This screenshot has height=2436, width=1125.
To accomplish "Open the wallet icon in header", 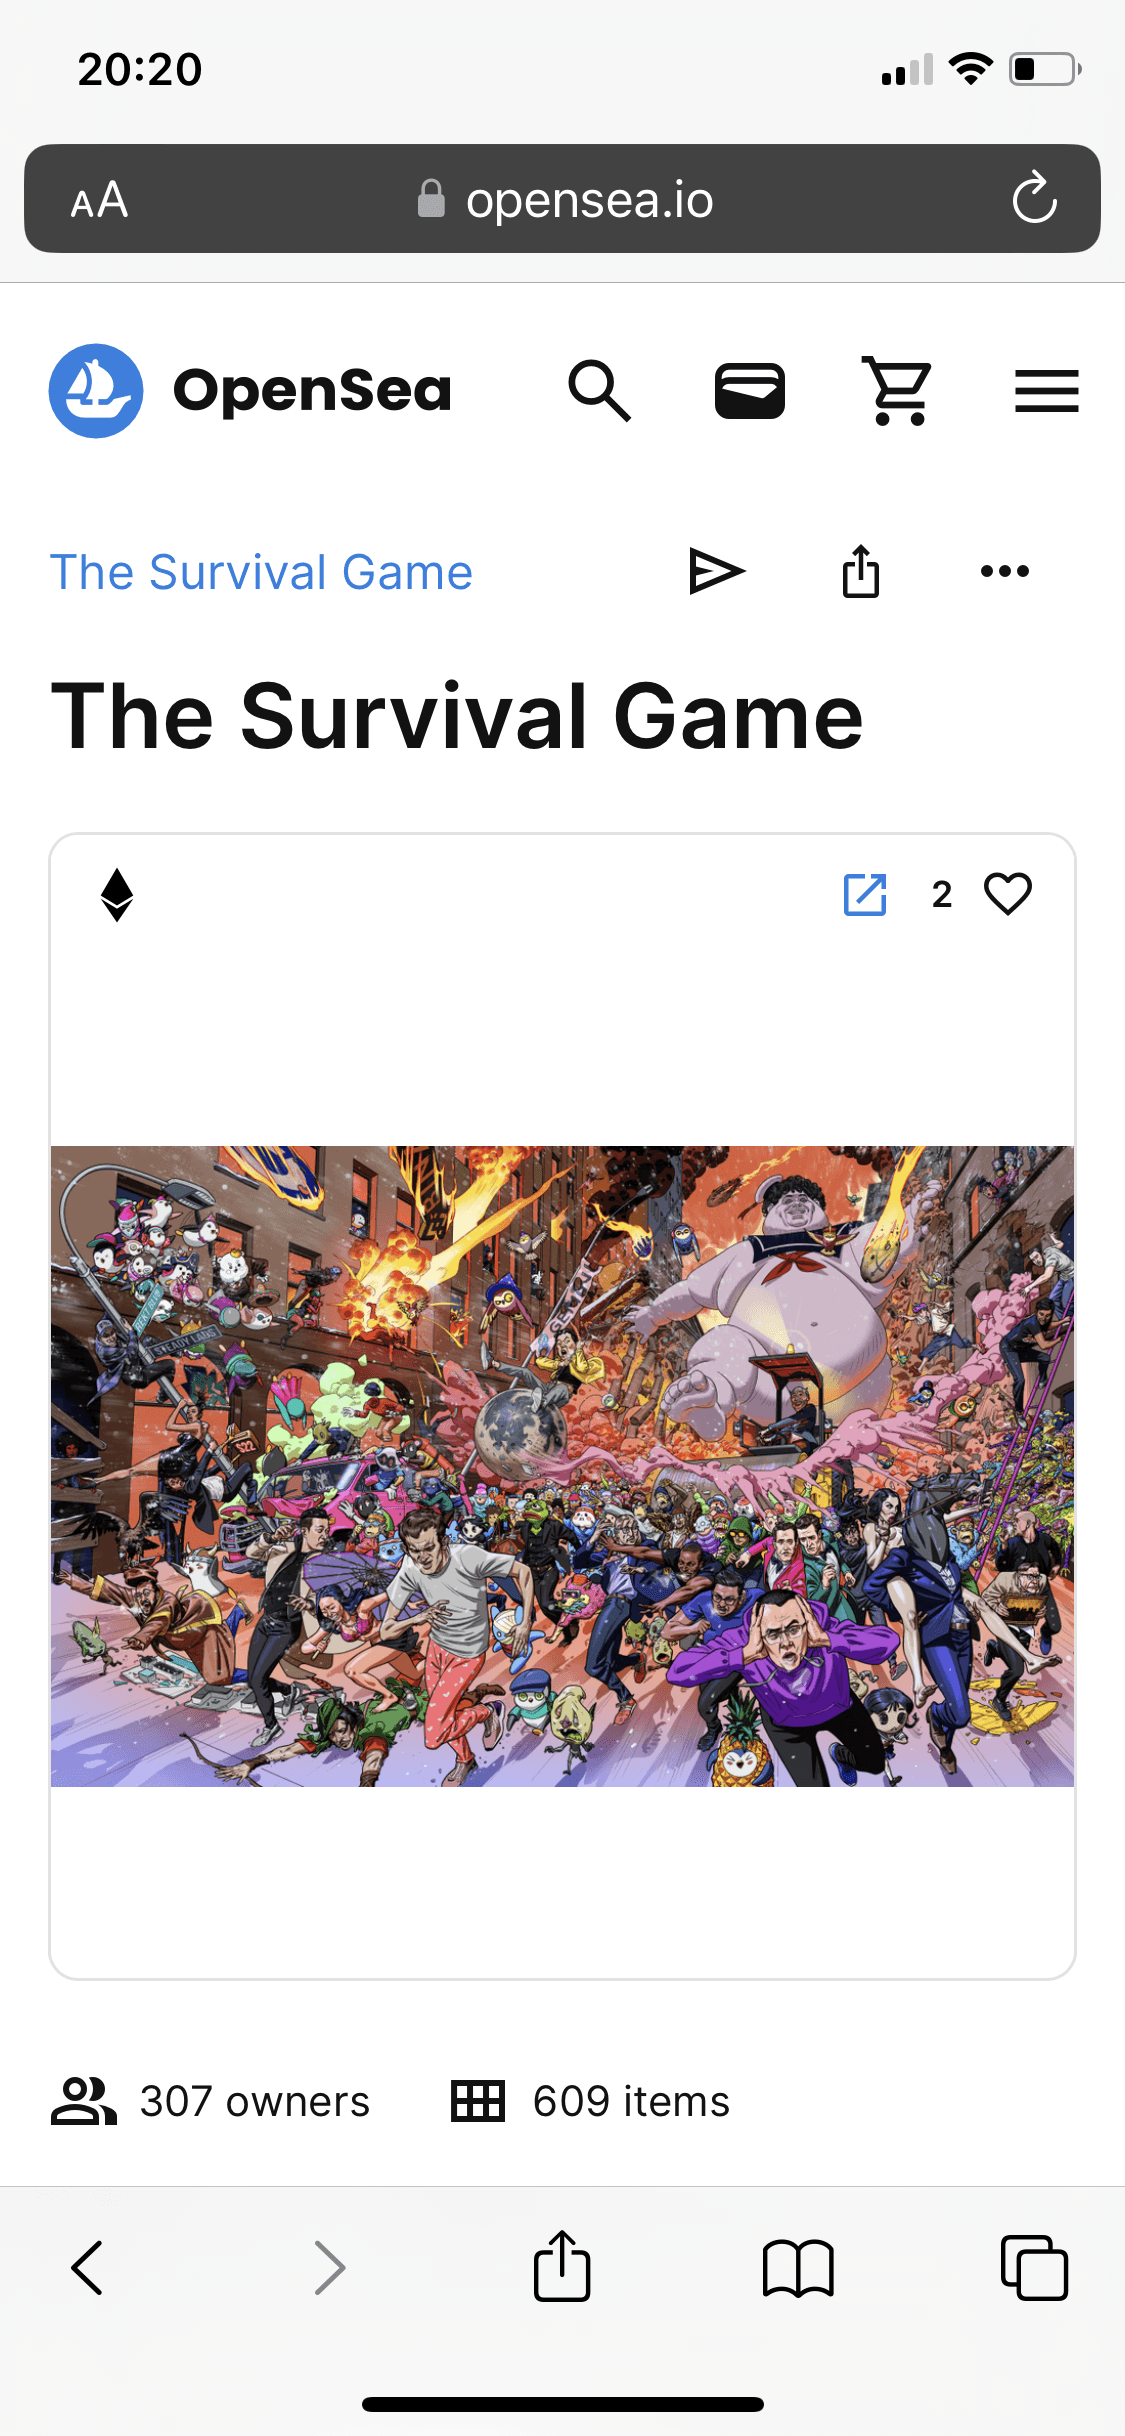I will (x=750, y=390).
